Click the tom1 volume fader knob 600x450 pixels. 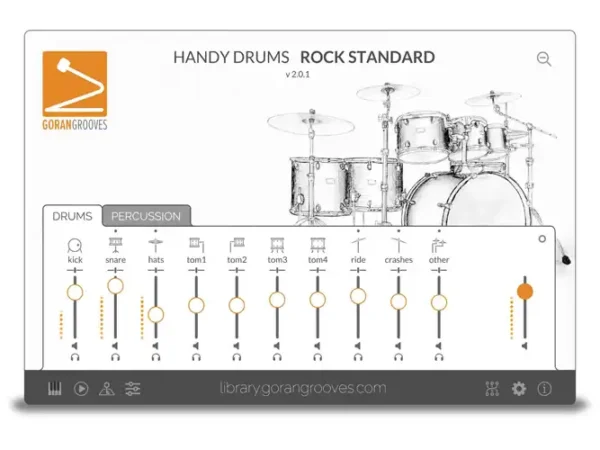tap(196, 305)
